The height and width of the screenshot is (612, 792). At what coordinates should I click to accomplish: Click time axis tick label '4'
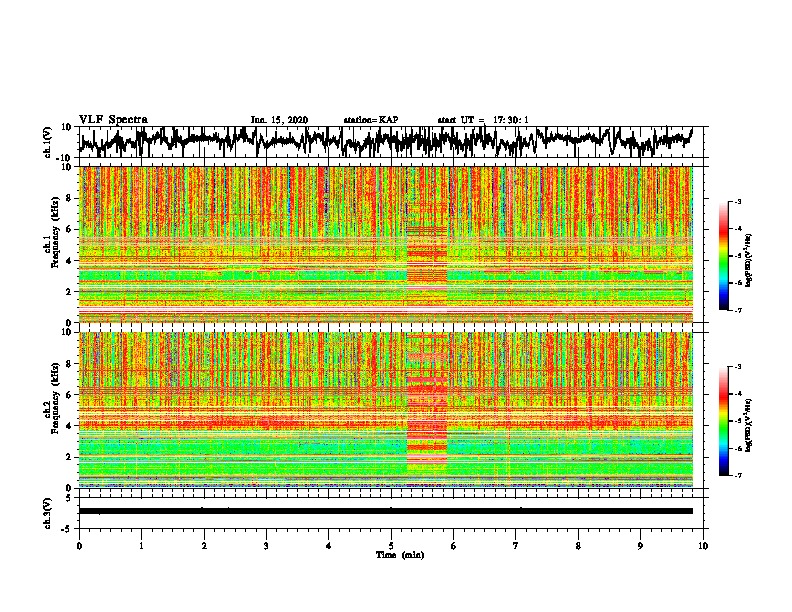(x=329, y=546)
